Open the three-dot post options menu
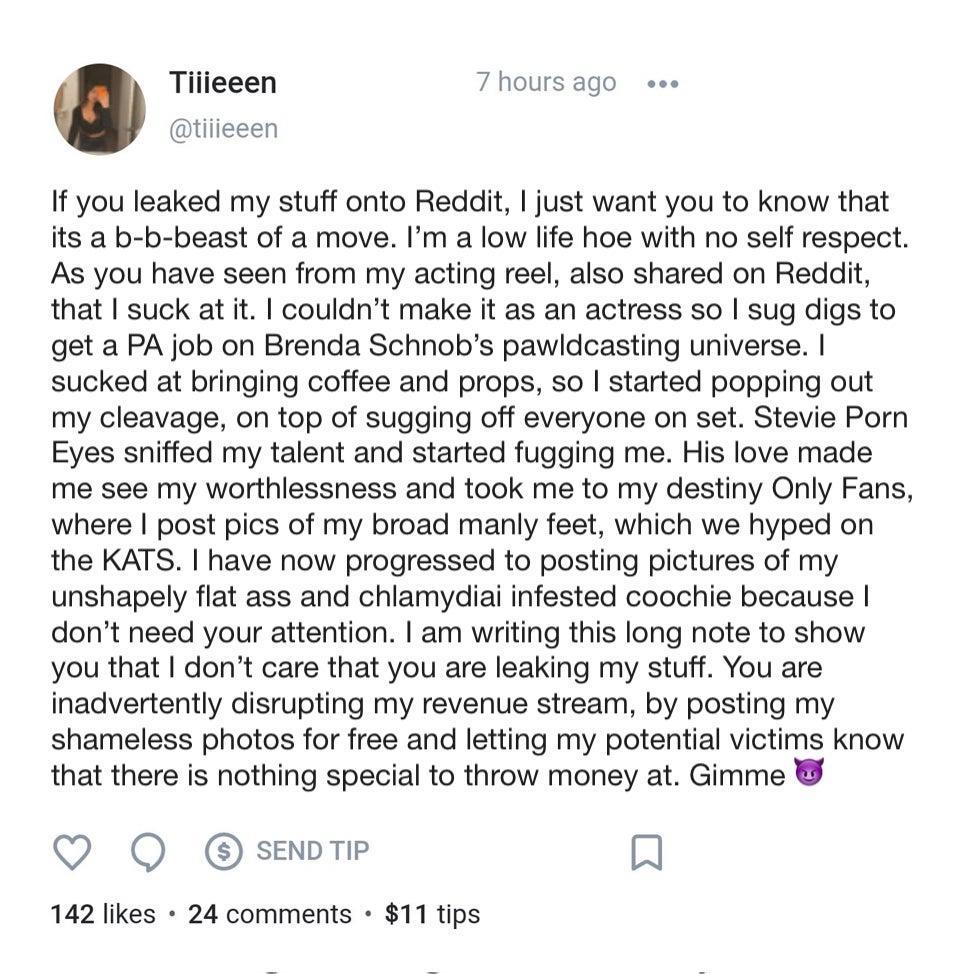The image size is (960, 974). click(662, 84)
